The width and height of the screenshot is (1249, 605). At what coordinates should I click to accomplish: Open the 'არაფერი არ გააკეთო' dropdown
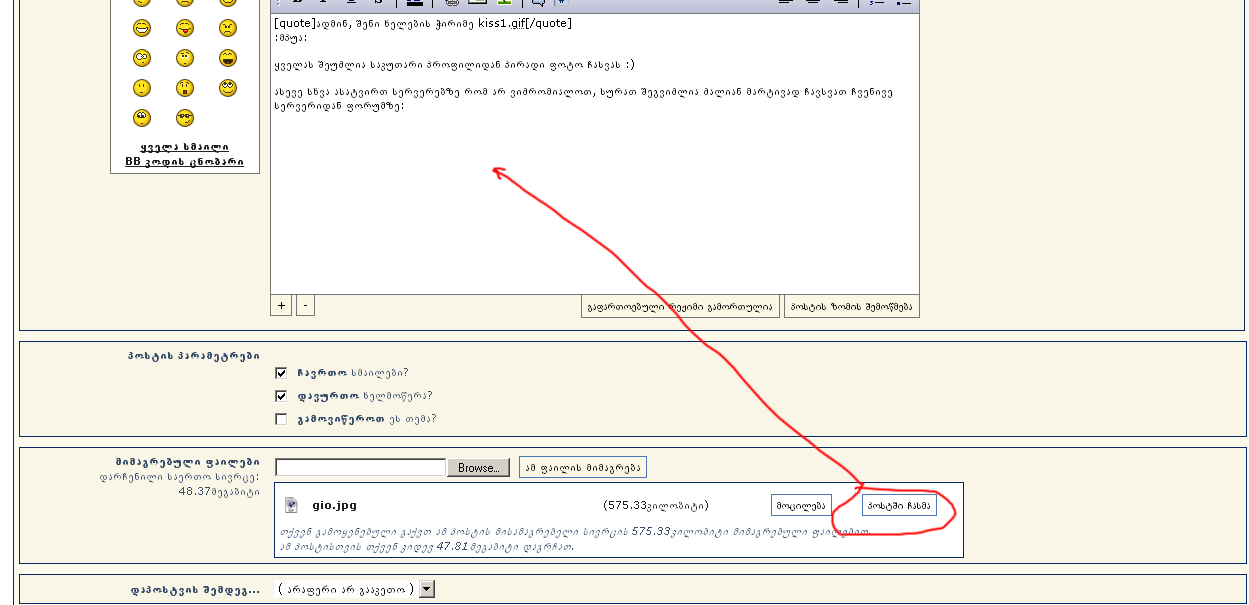(x=427, y=589)
